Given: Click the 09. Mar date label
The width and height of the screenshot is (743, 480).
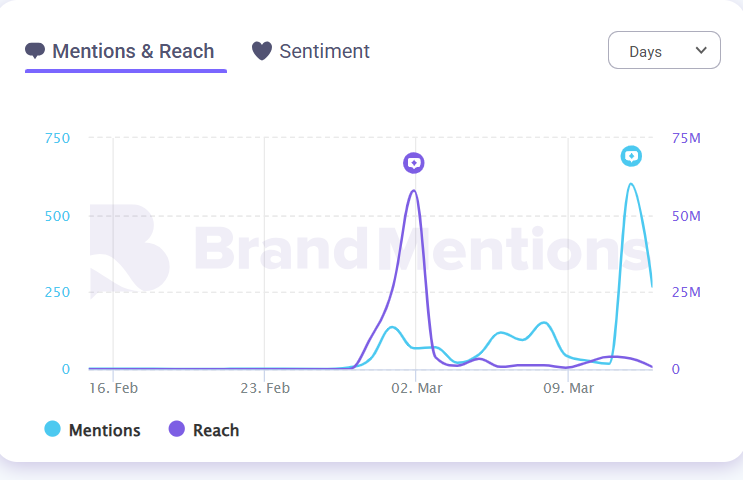Looking at the screenshot, I should (568, 389).
